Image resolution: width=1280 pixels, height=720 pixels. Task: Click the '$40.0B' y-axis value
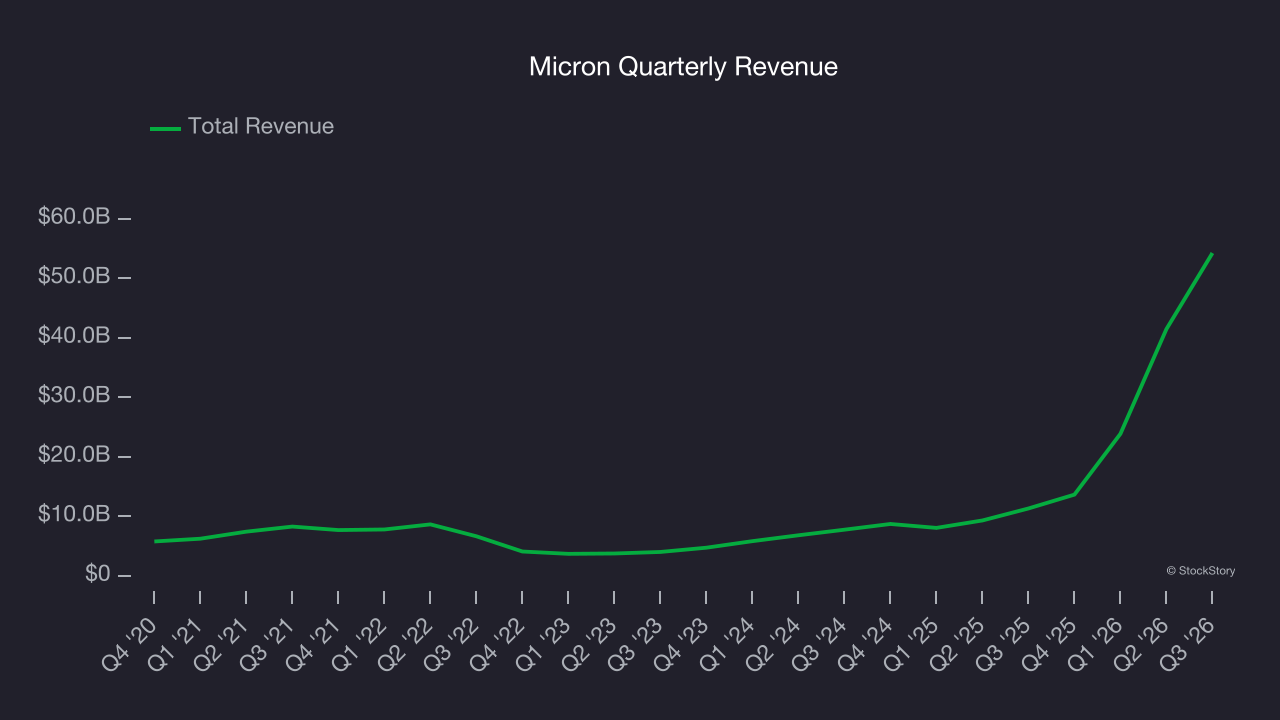click(x=74, y=336)
